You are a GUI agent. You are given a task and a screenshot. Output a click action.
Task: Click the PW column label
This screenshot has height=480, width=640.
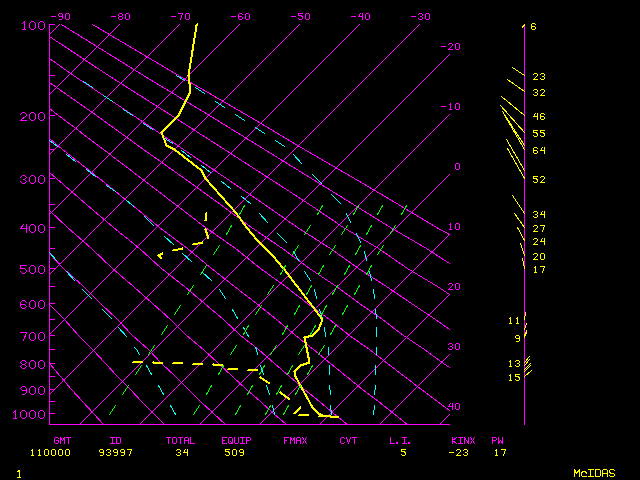tap(497, 440)
